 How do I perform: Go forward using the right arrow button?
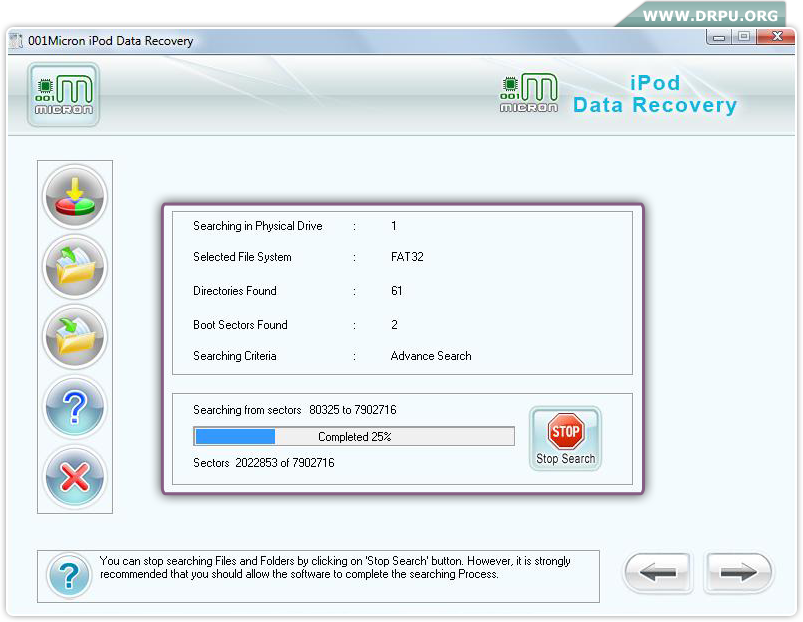click(738, 573)
